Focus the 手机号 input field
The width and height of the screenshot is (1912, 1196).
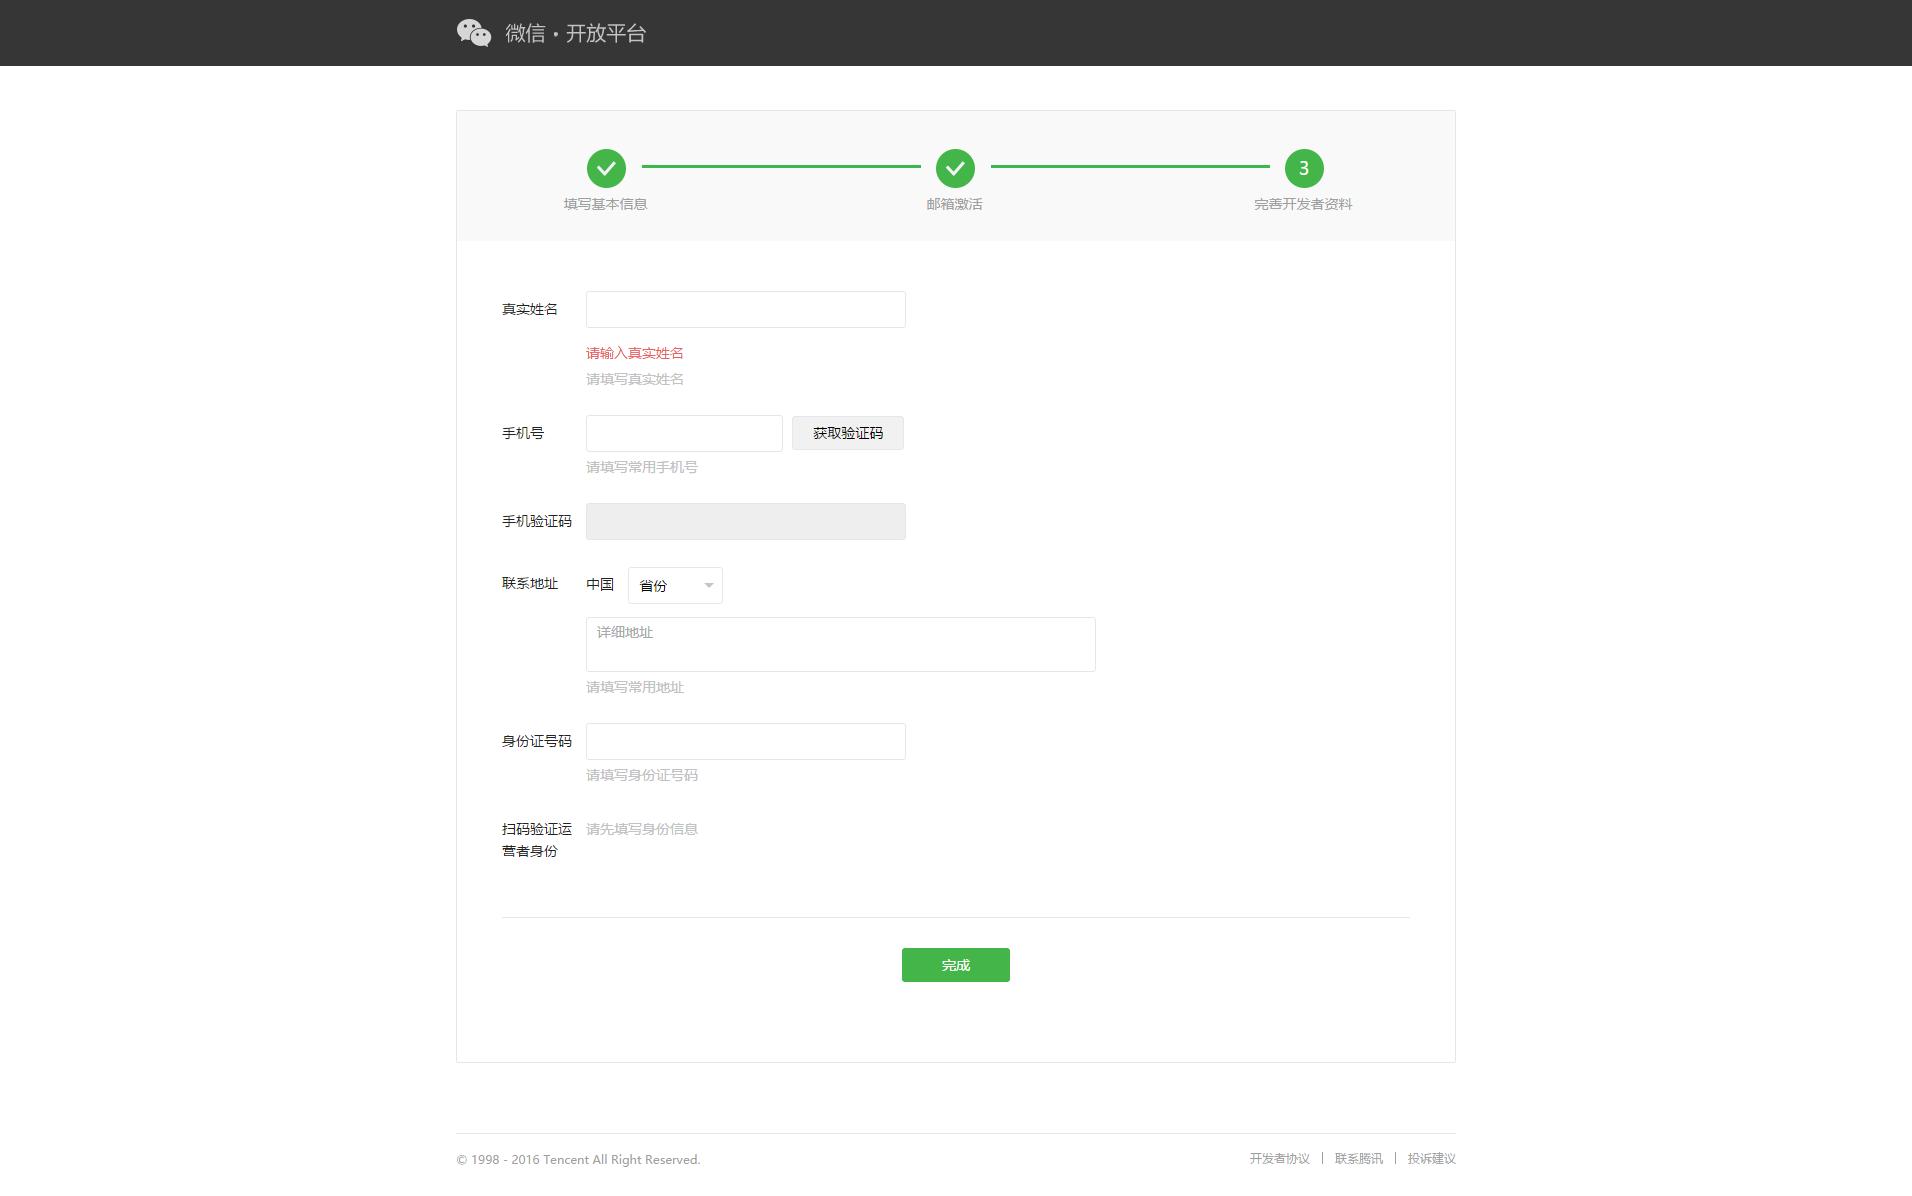pyautogui.click(x=684, y=433)
